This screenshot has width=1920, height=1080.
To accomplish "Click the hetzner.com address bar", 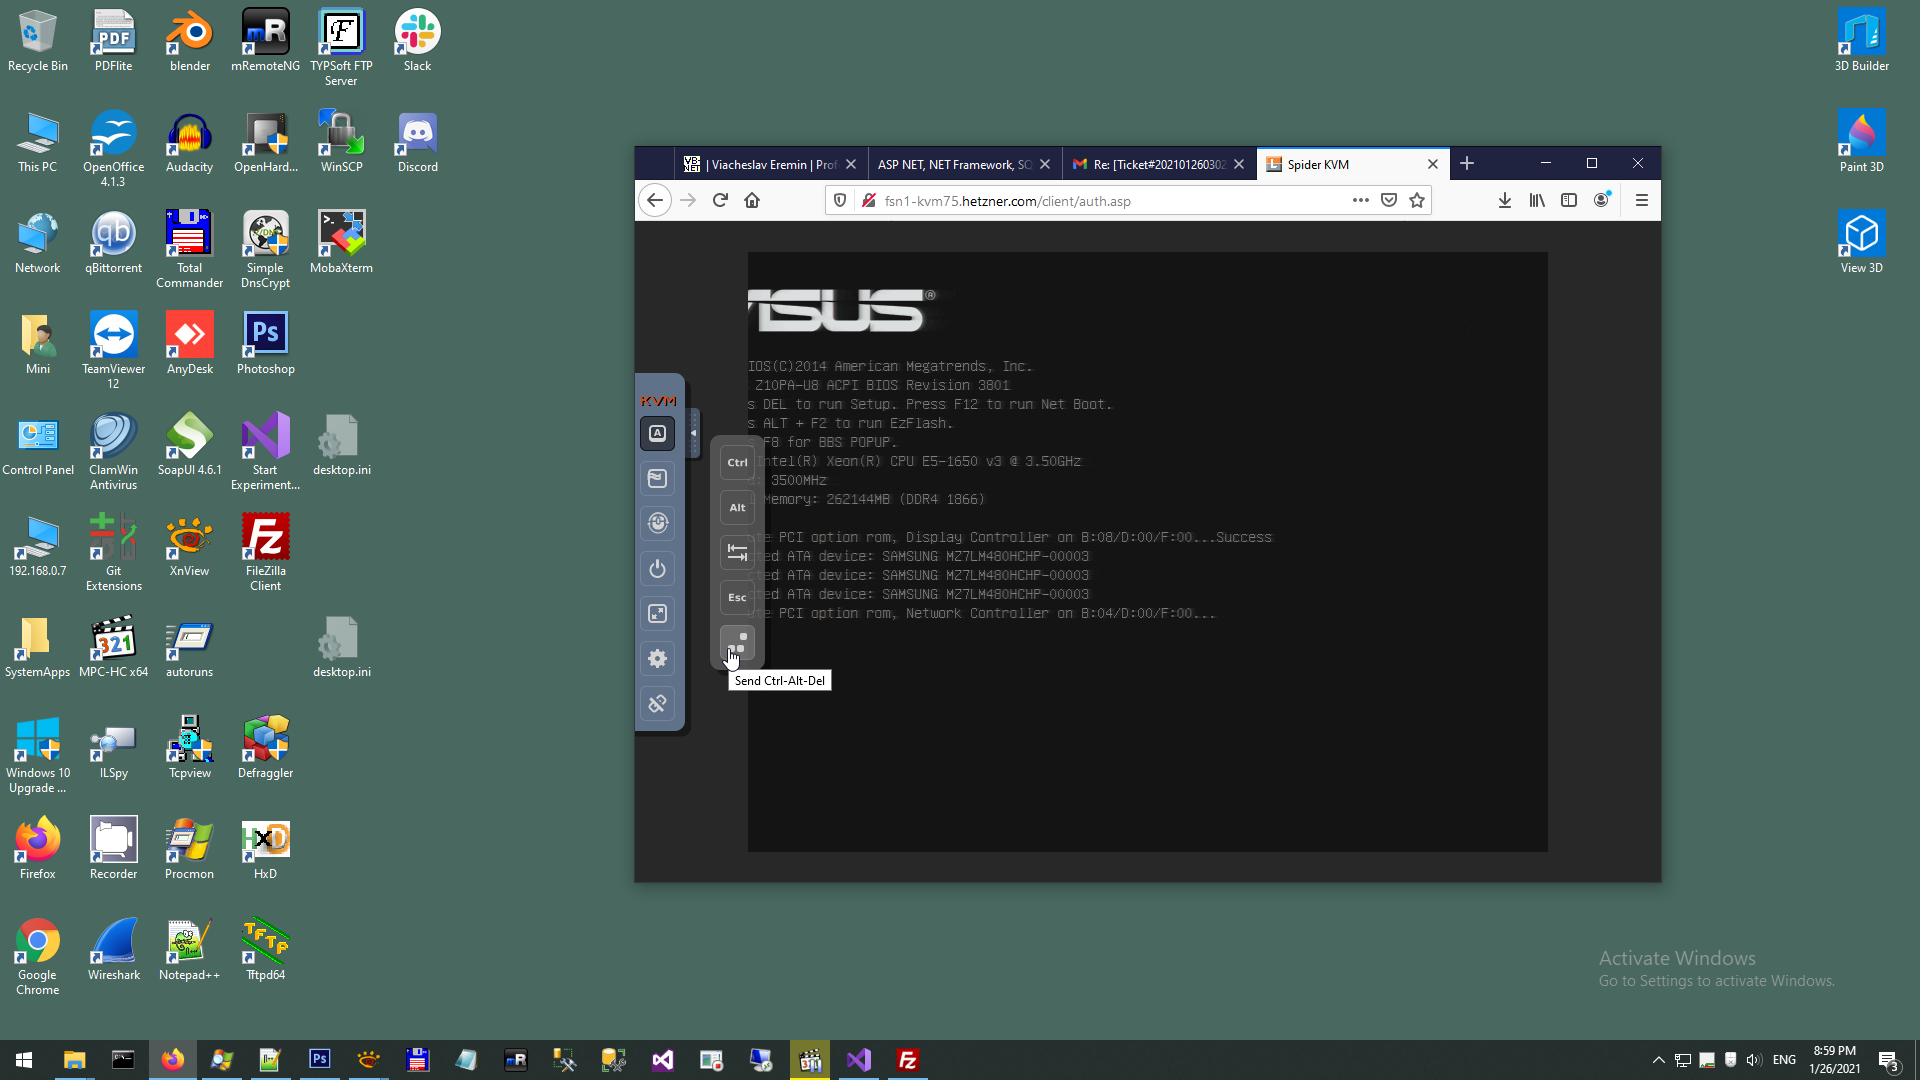I will [x=1100, y=201].
